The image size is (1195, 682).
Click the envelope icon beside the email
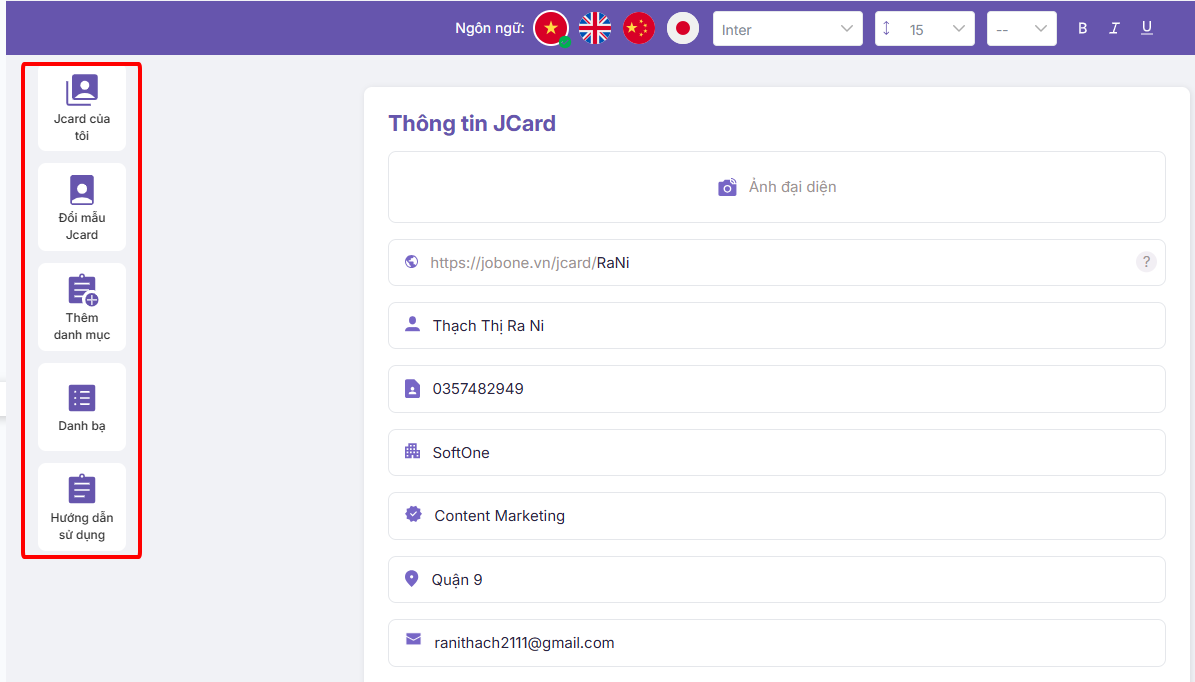point(413,639)
